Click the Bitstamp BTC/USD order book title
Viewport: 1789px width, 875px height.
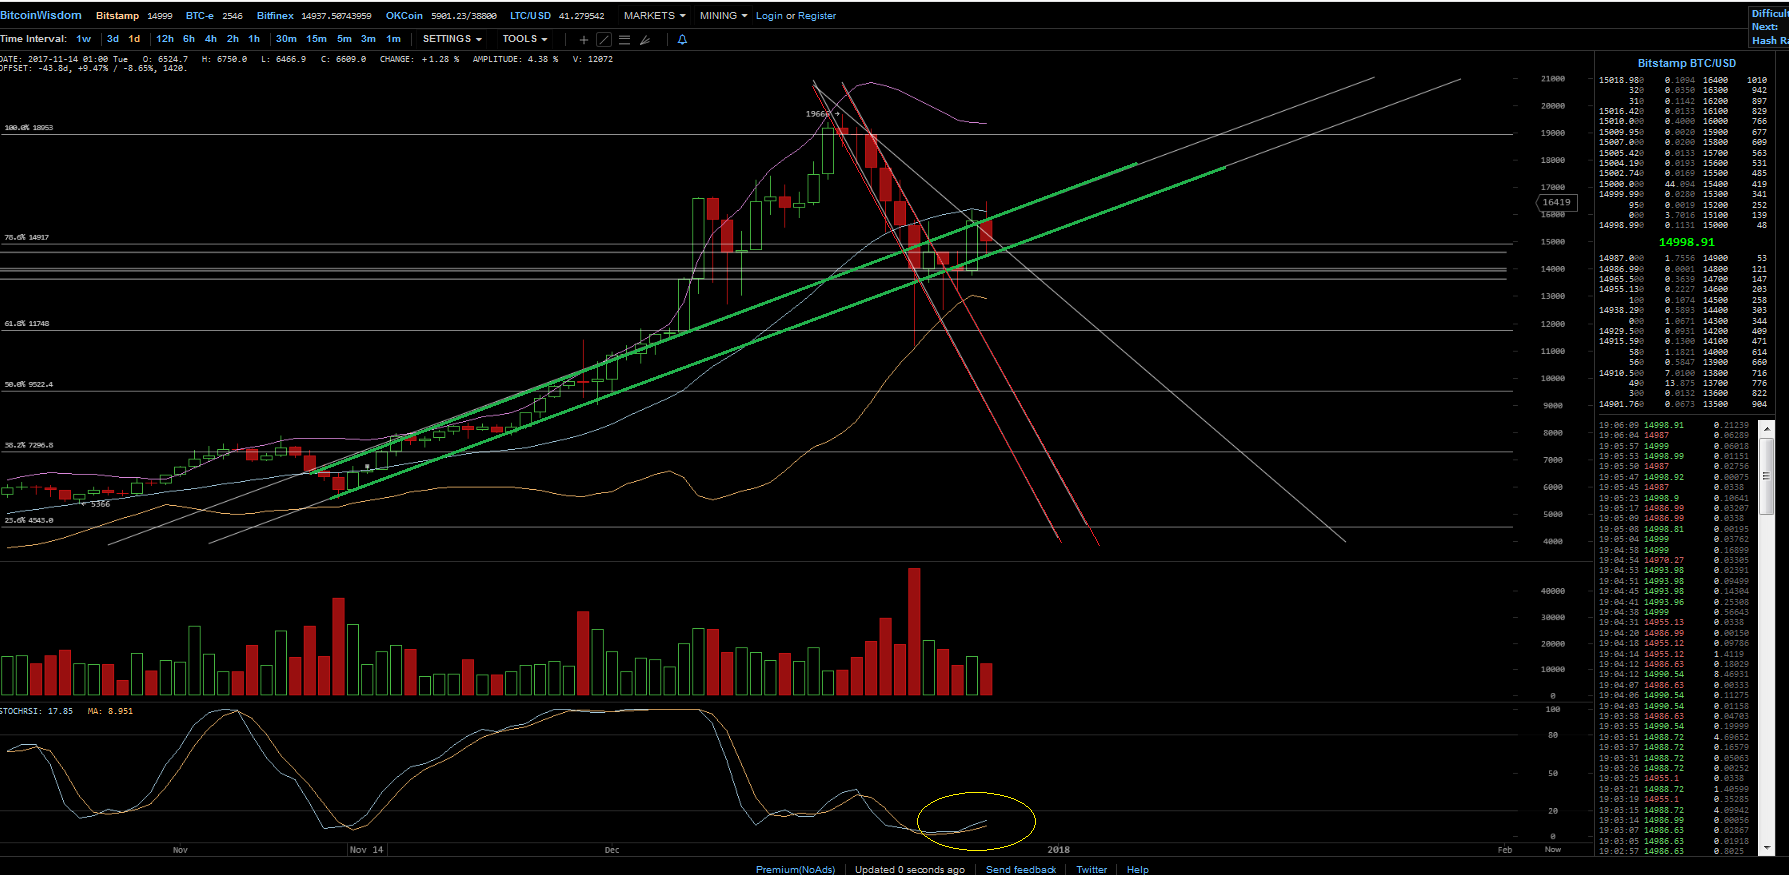coord(1687,63)
